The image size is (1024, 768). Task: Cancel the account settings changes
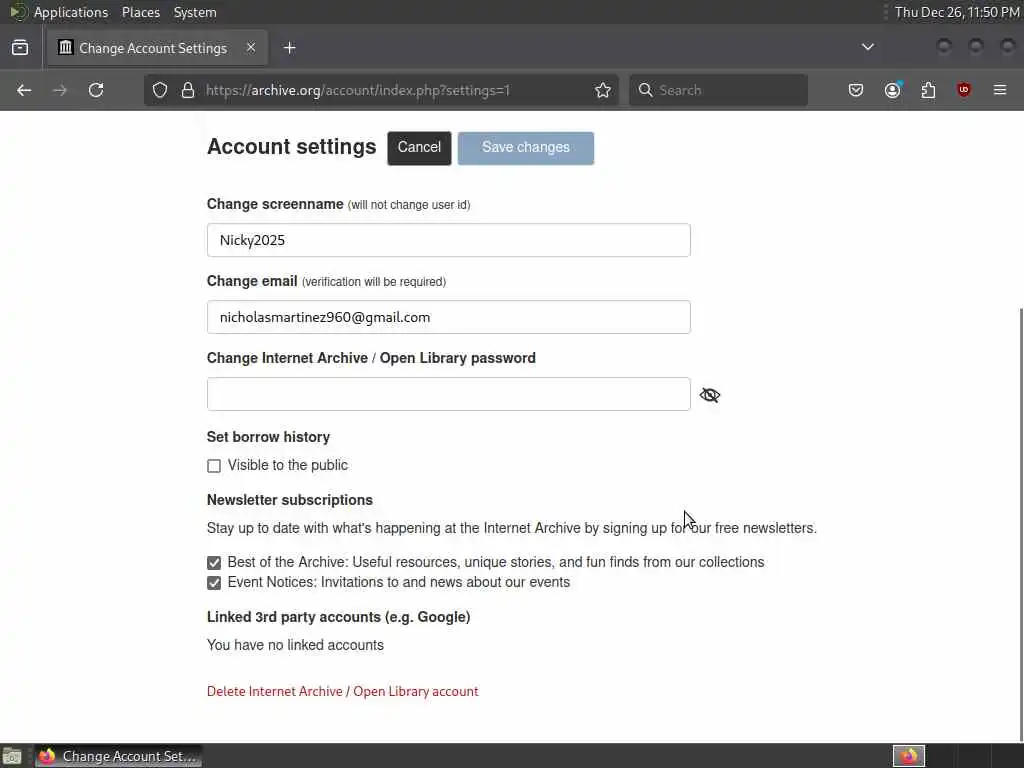419,148
